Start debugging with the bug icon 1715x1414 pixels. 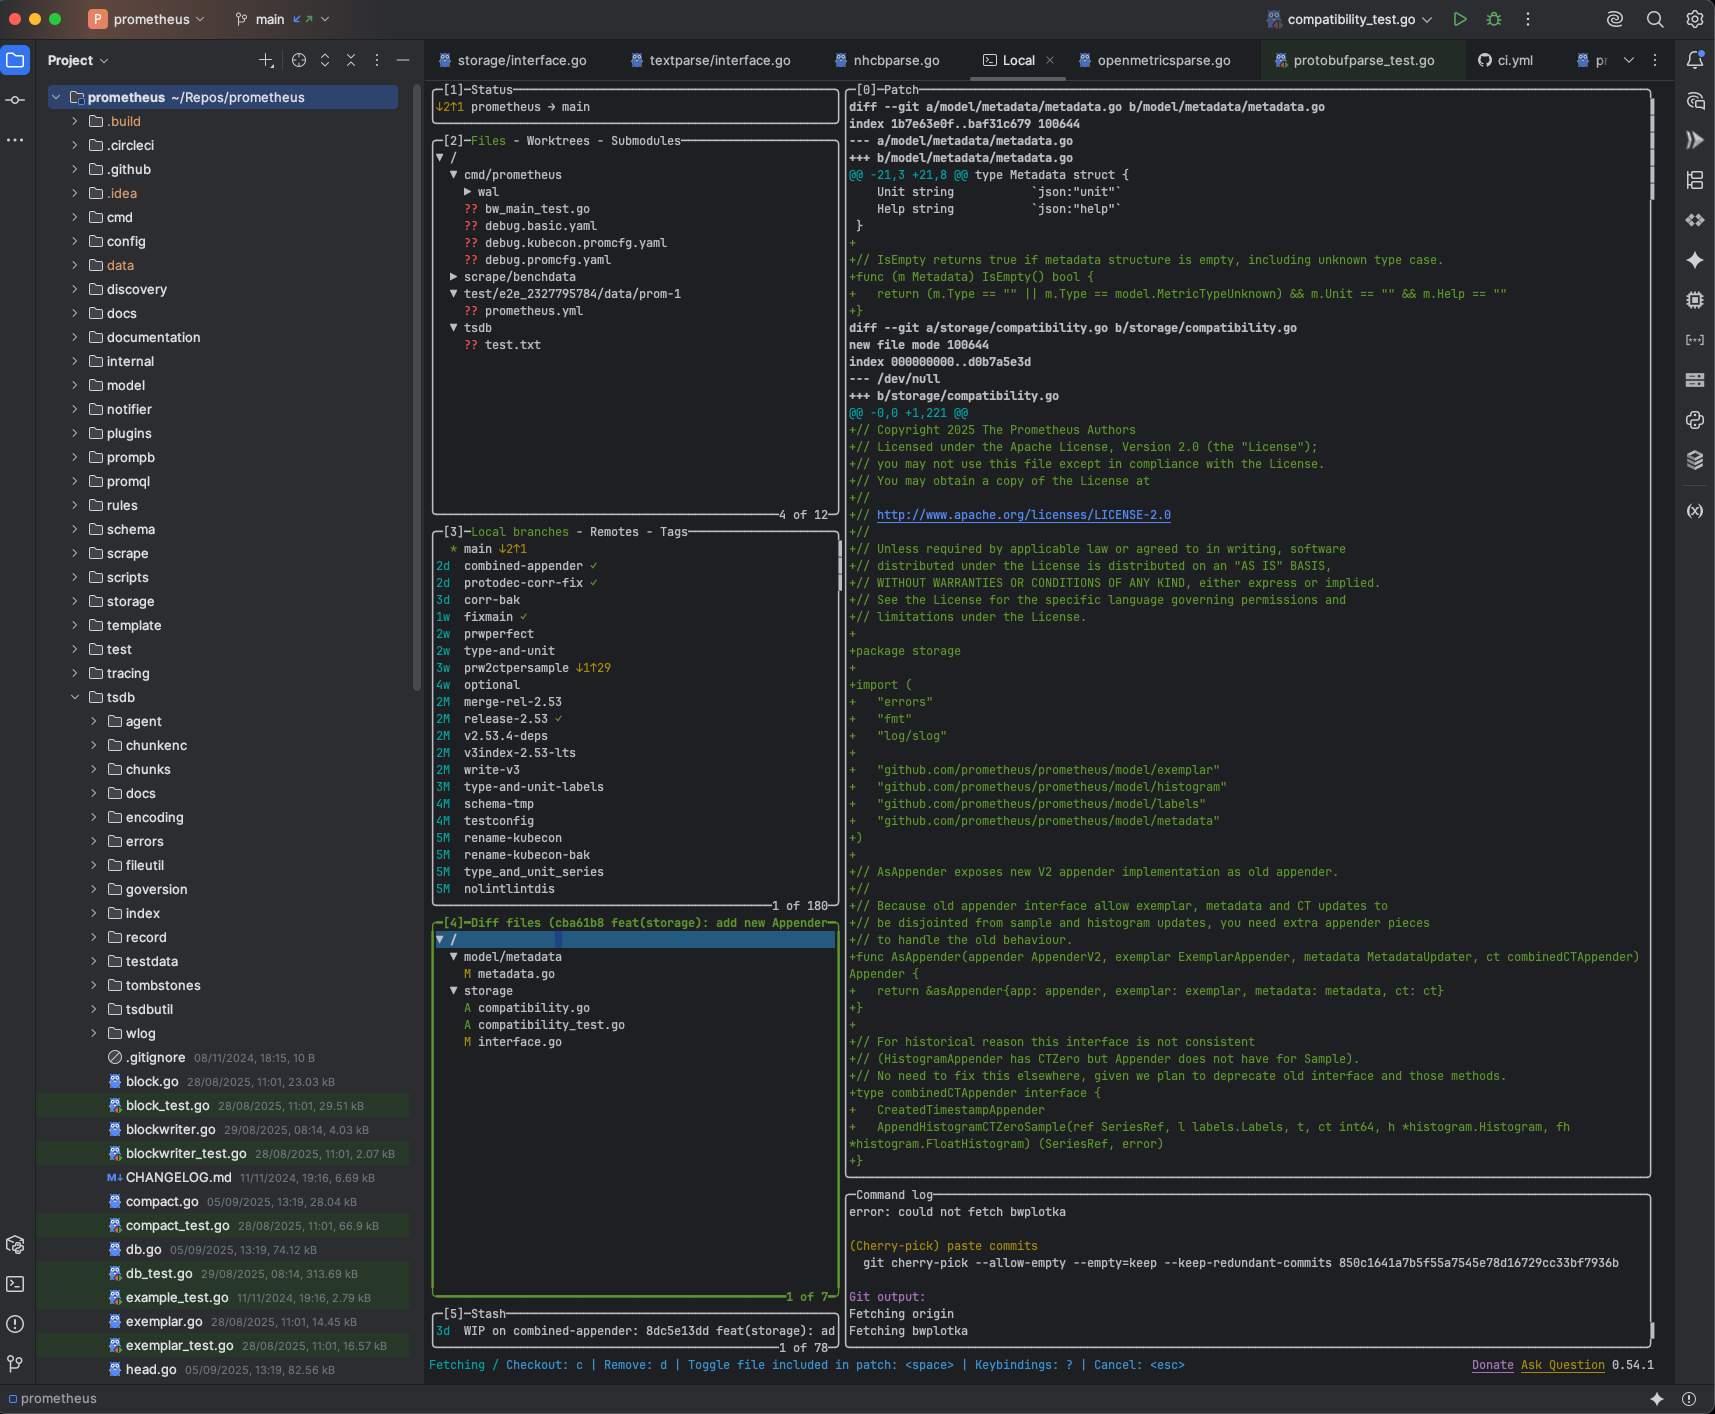click(x=1493, y=18)
